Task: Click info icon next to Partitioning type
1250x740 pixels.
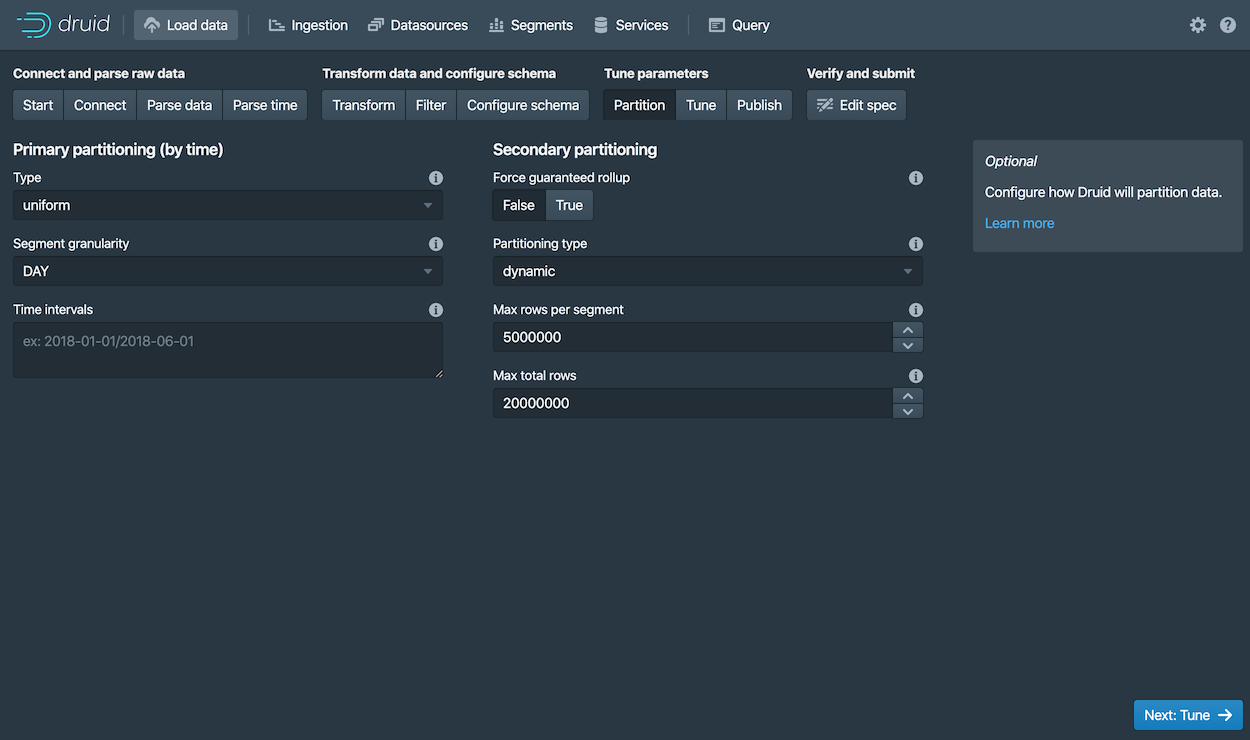Action: (x=915, y=244)
